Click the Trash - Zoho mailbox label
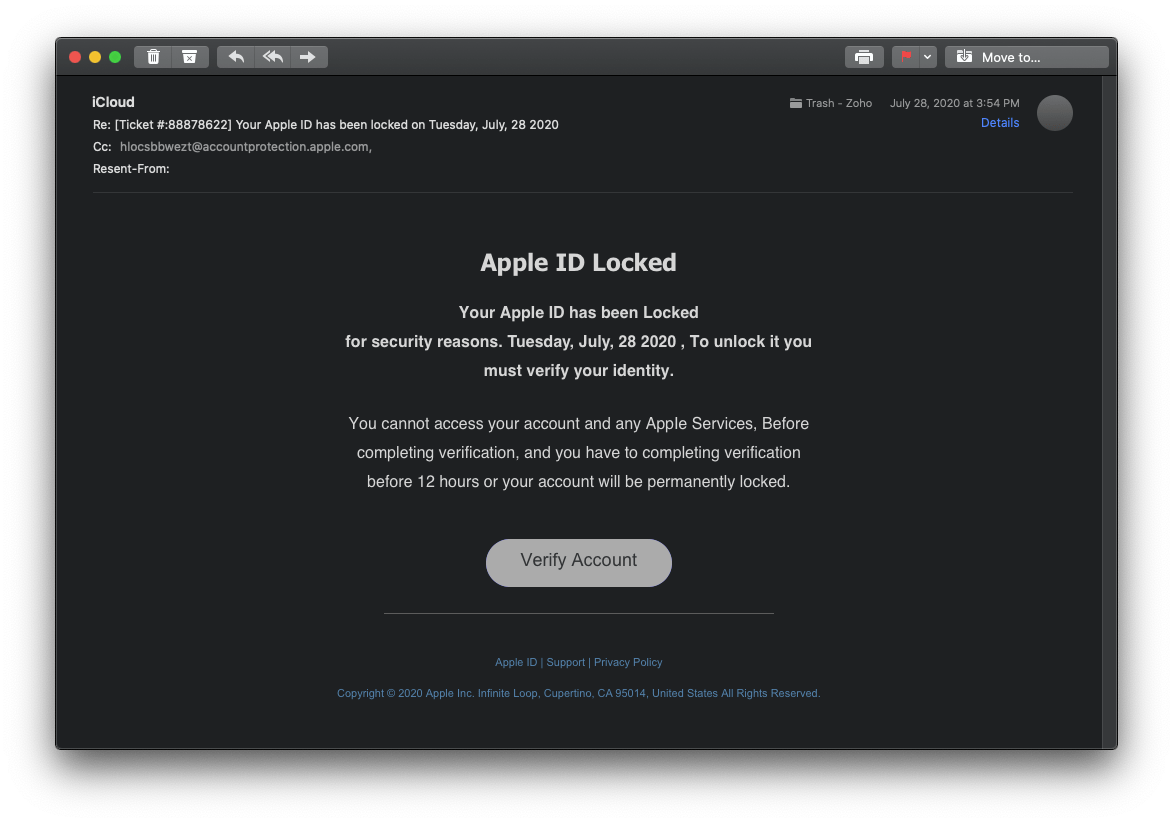The height and width of the screenshot is (823, 1173). [831, 103]
